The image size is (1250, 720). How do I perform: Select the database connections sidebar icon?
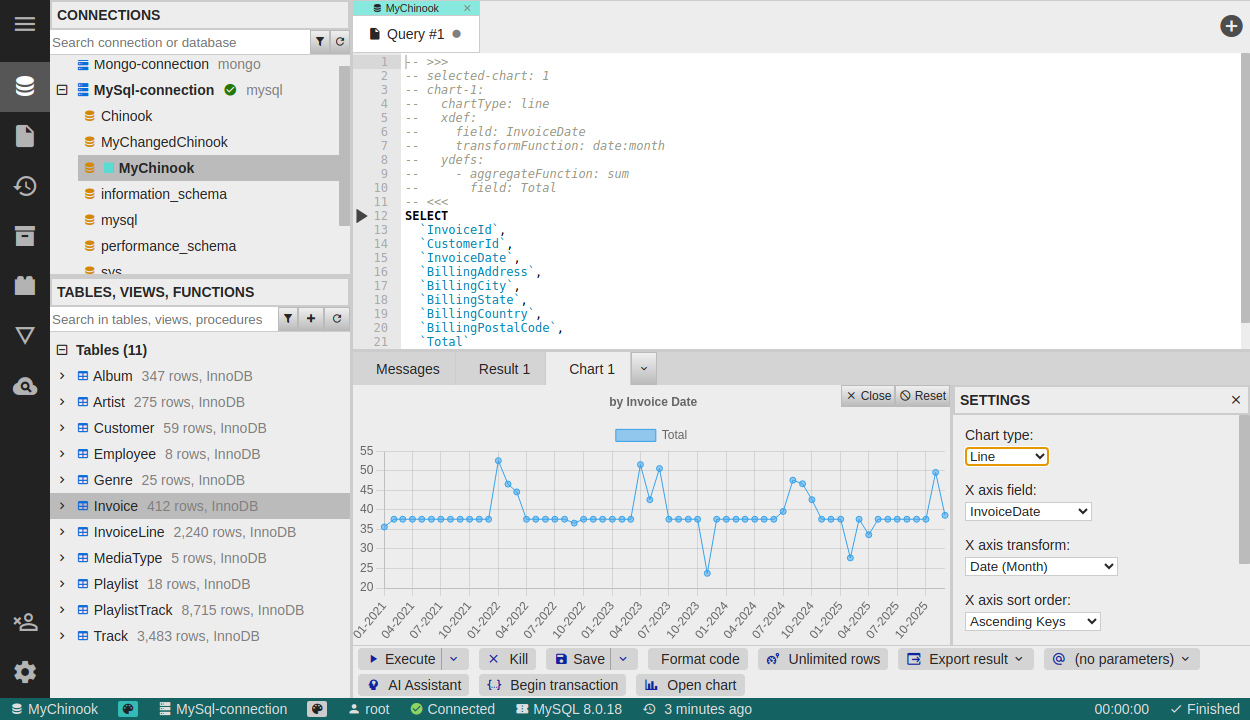tap(25, 86)
